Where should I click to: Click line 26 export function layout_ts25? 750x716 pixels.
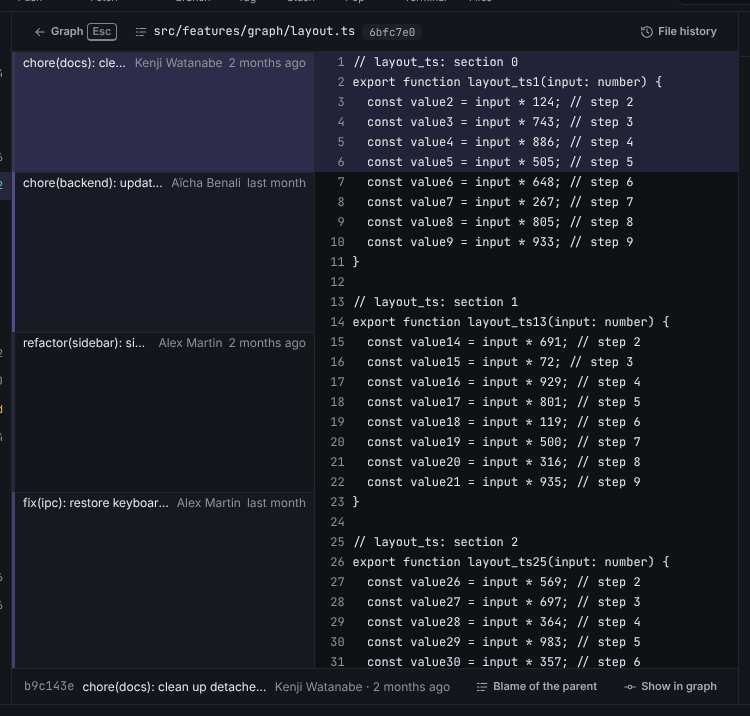[x=511, y=562]
